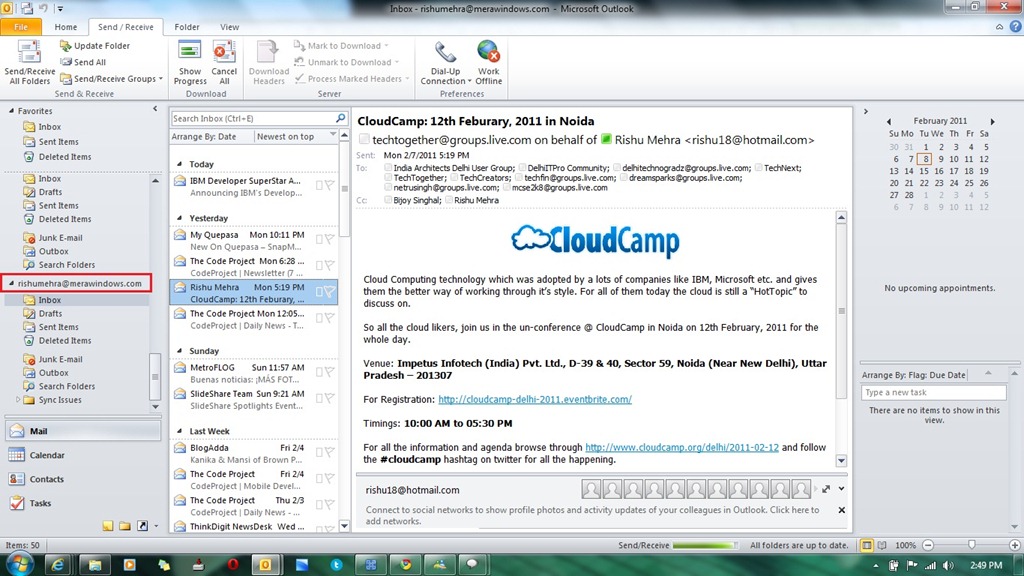Toggle Work Offline mode
Viewport: 1024px width, 576px height.
pos(488,63)
